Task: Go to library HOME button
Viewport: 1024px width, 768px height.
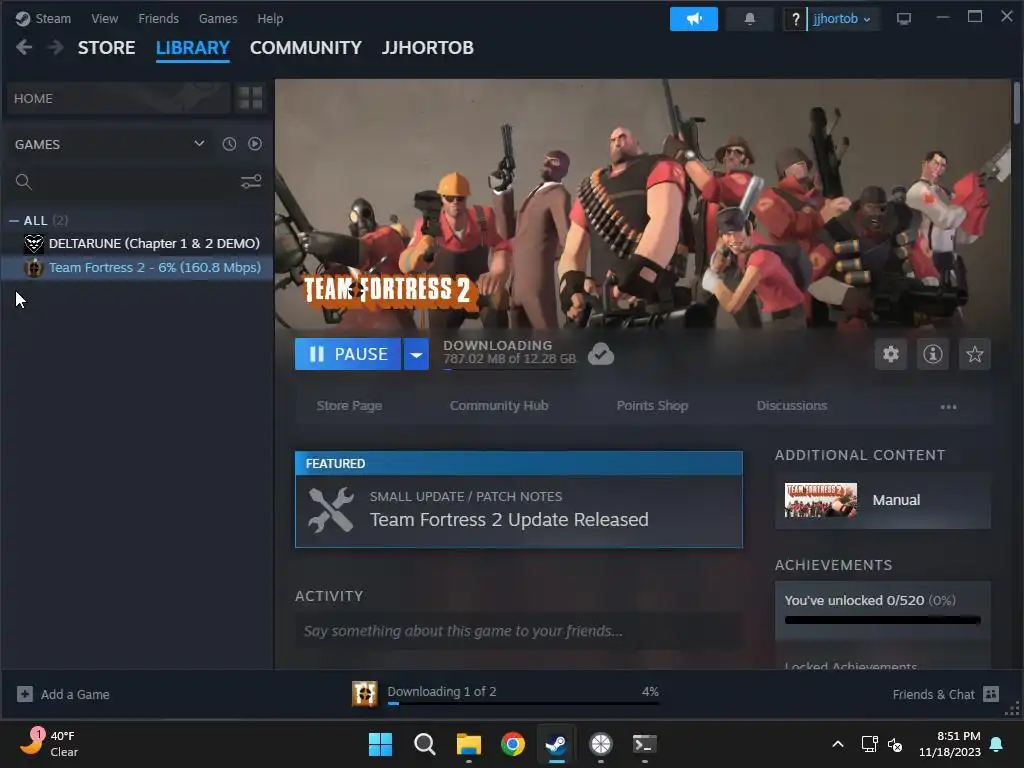Action: [x=118, y=98]
